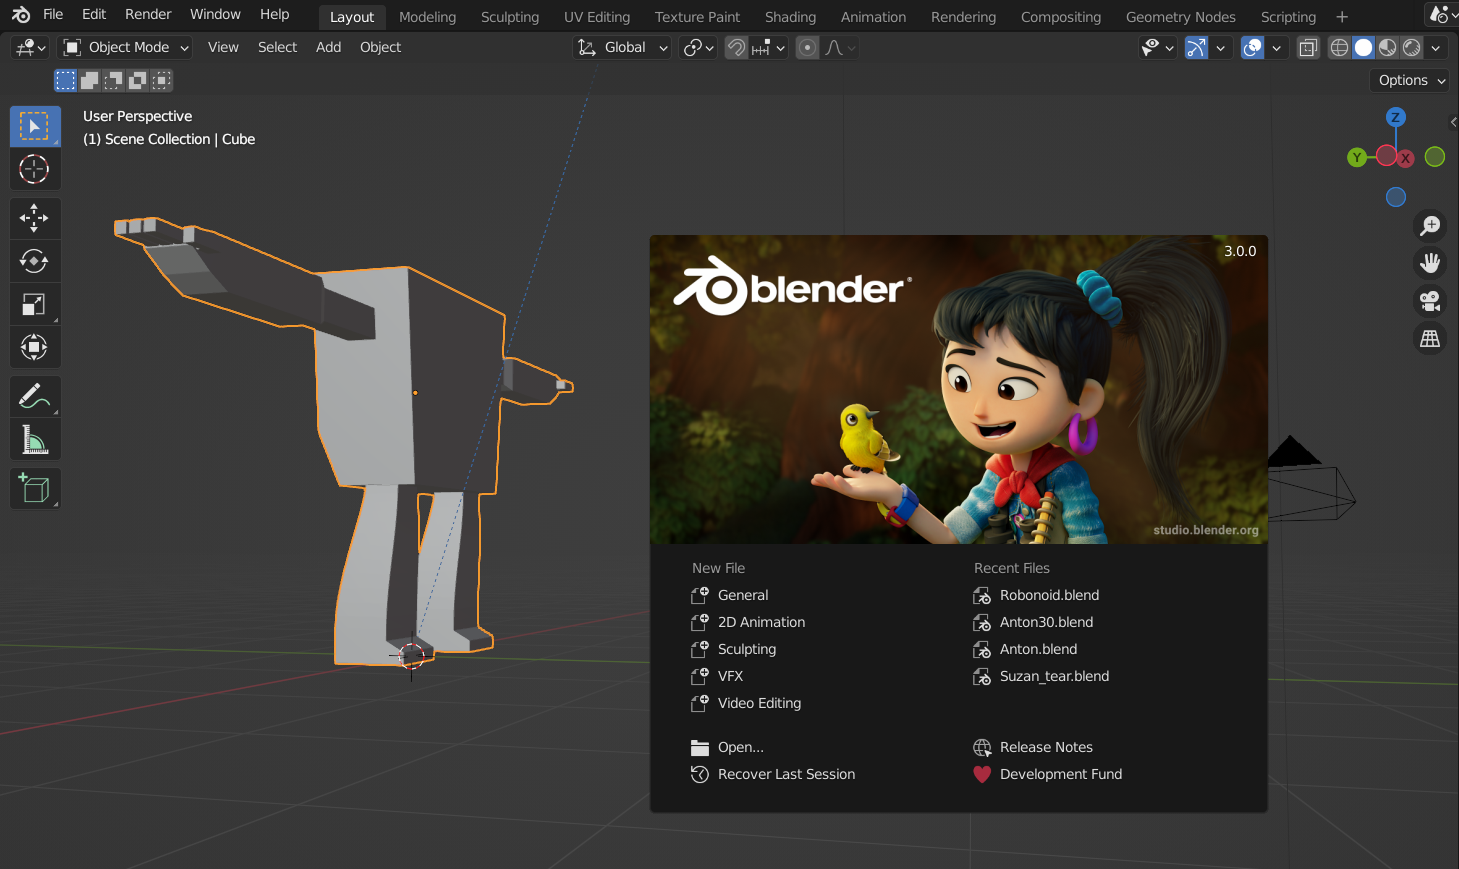Add a new workspace with plus
1459x869 pixels.
click(1342, 17)
